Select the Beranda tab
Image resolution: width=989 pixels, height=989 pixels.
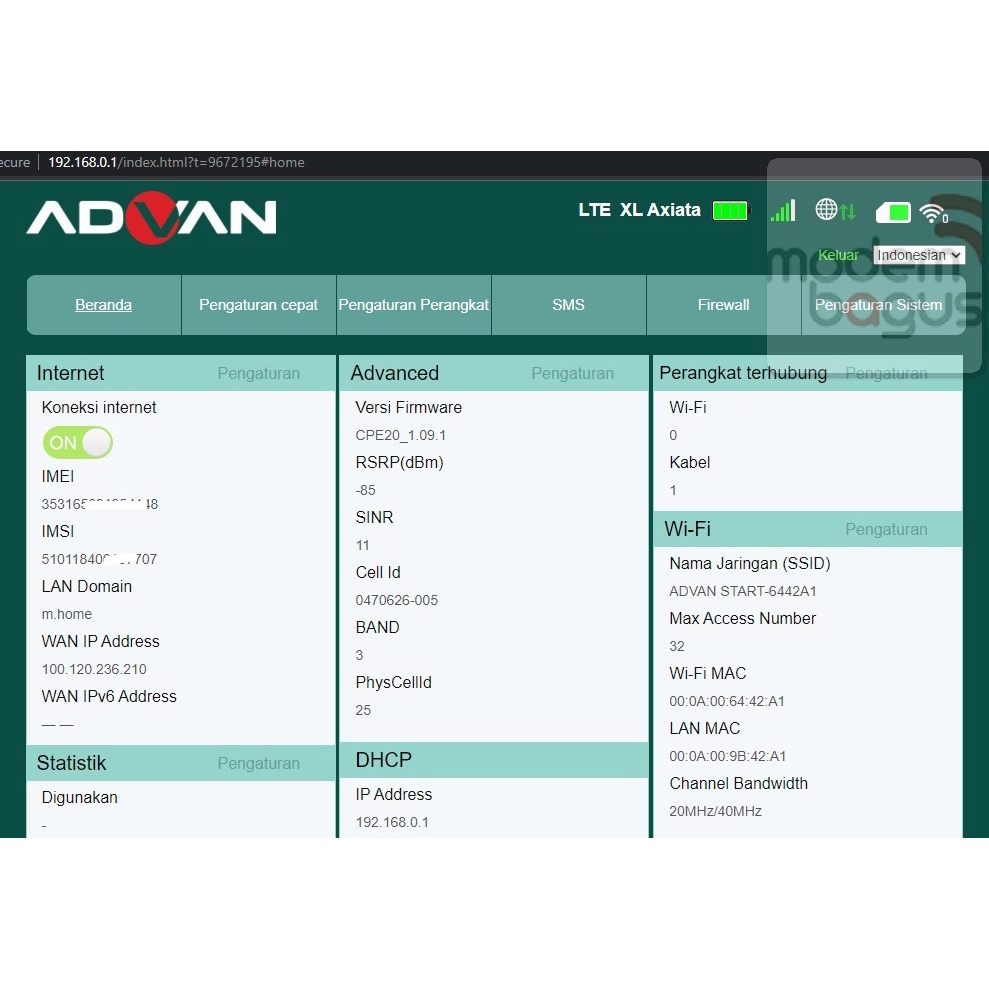point(103,304)
